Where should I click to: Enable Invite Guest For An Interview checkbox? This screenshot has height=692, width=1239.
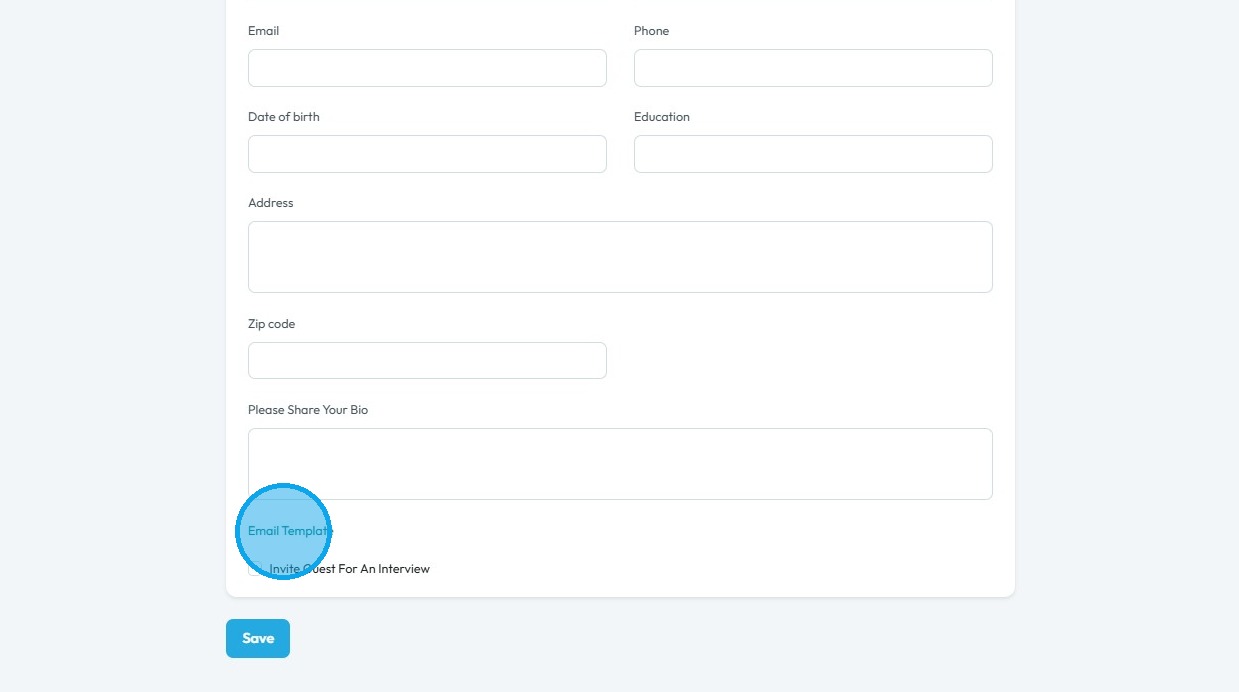(x=255, y=569)
